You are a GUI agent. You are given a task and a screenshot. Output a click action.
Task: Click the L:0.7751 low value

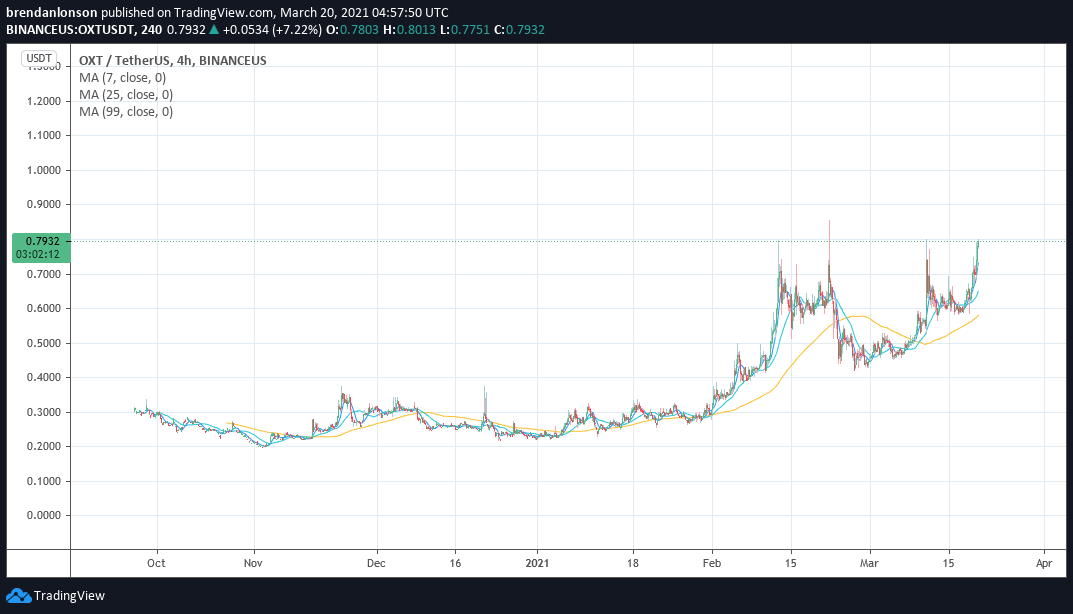coord(465,29)
